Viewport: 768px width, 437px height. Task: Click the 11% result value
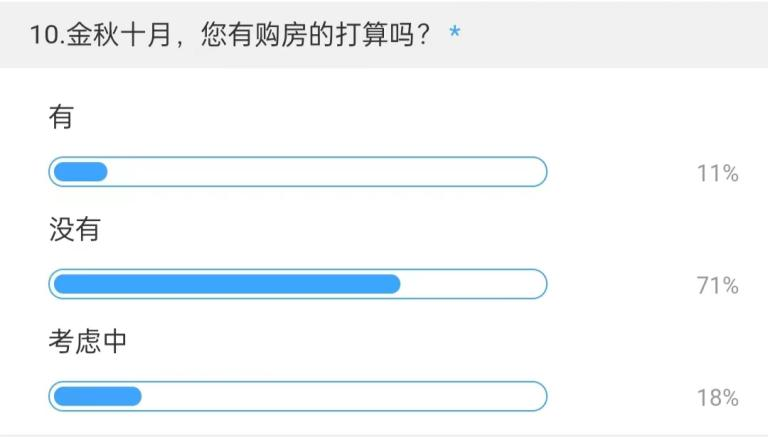(717, 174)
